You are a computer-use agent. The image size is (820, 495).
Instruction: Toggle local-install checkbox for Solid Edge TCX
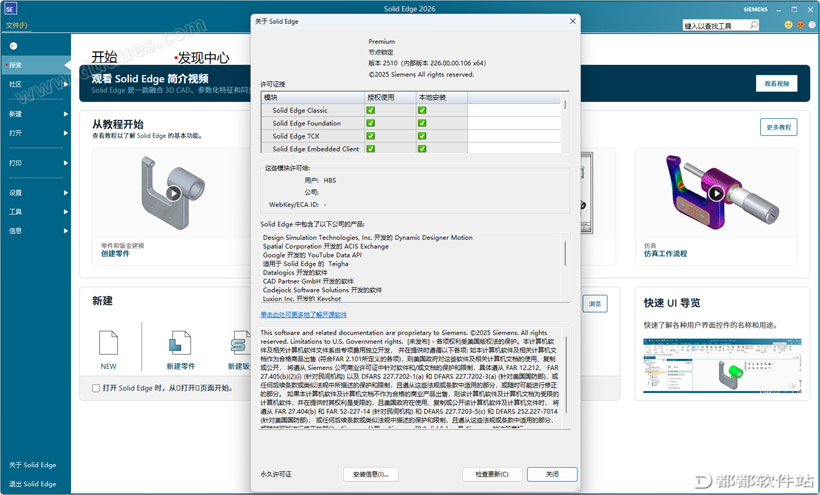pyautogui.click(x=422, y=136)
